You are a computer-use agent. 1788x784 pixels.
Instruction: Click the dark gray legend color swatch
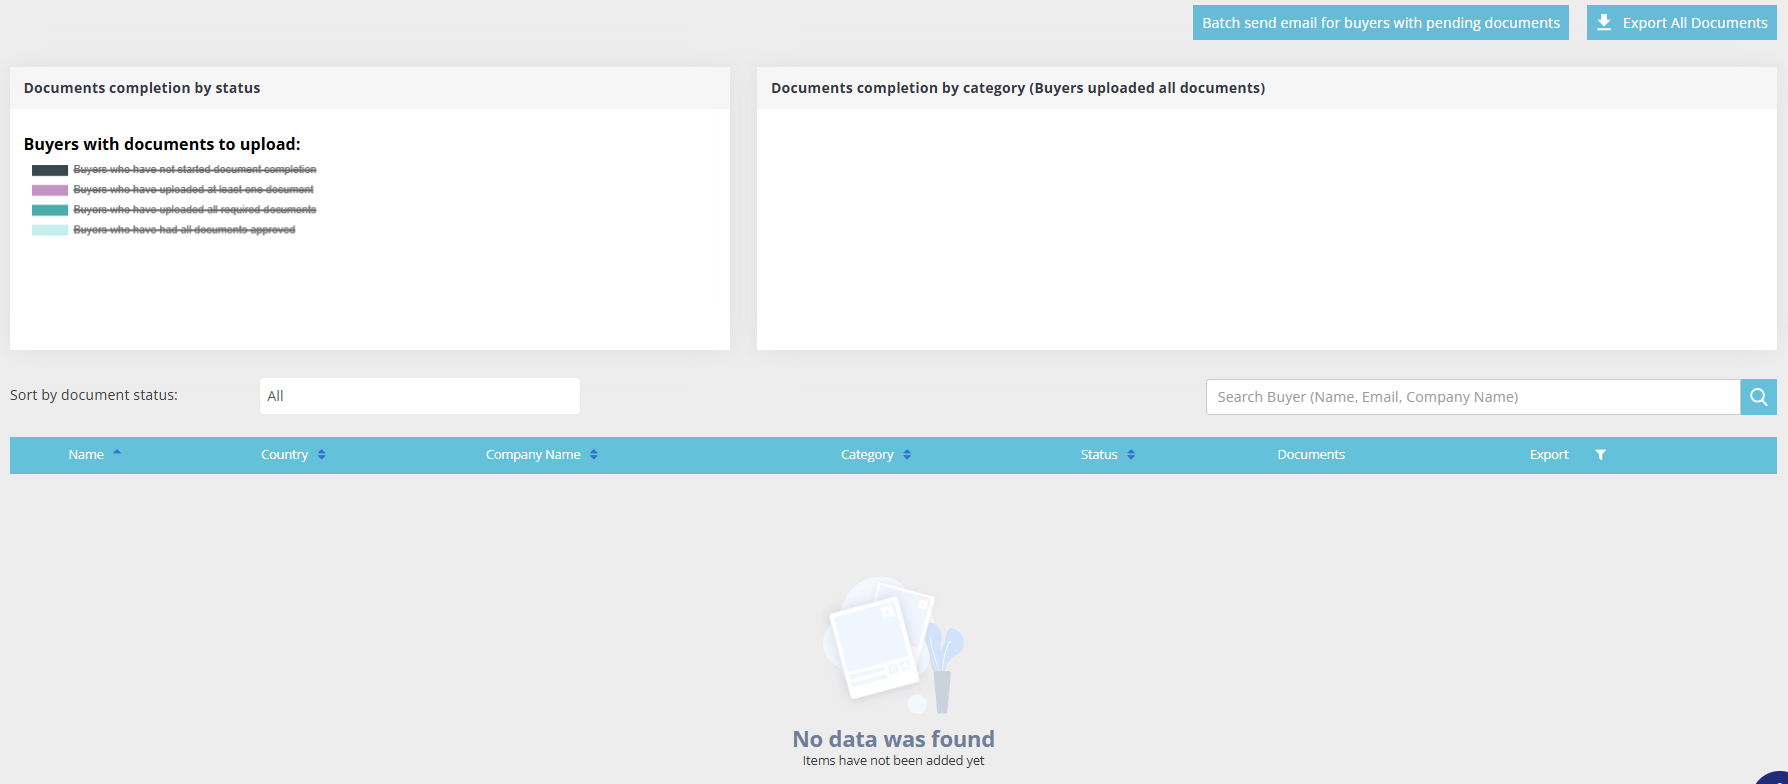point(50,170)
